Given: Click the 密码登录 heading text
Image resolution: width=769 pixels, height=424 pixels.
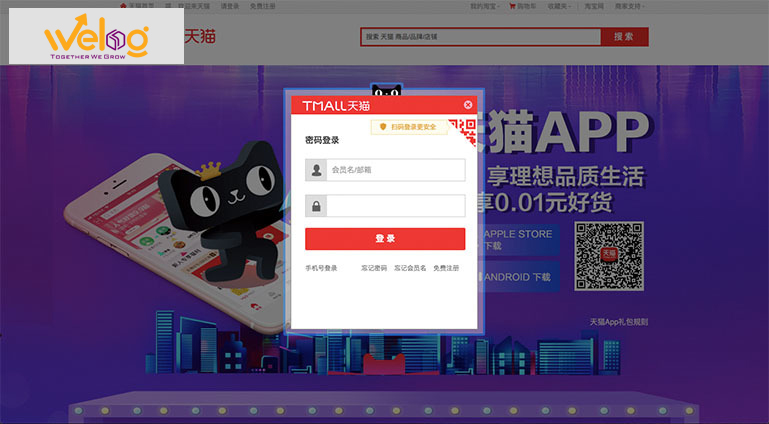Looking at the screenshot, I should pyautogui.click(x=322, y=140).
